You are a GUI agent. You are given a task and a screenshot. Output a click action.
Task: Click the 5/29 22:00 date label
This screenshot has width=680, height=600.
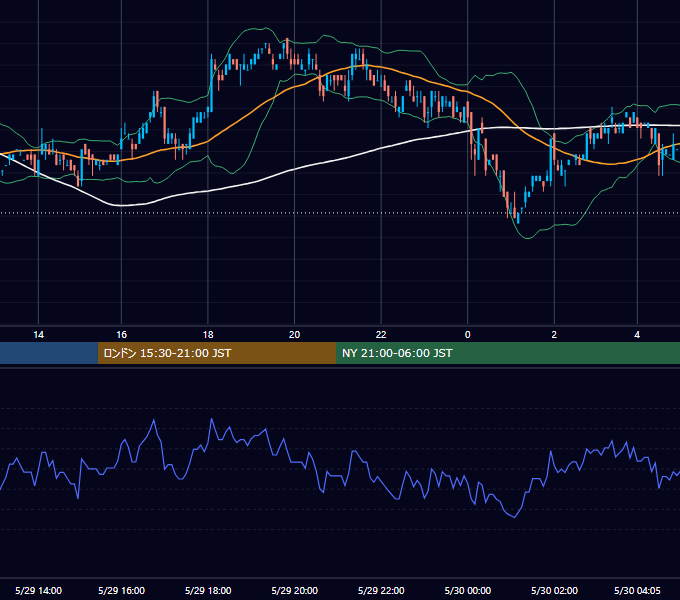[x=381, y=590]
